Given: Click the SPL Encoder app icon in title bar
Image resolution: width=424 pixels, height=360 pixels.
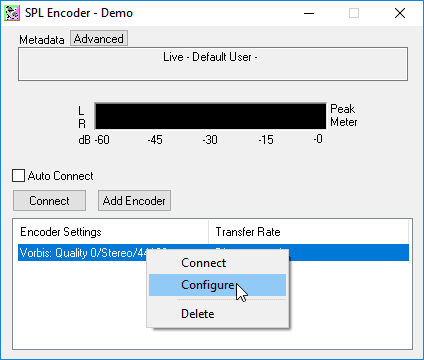Looking at the screenshot, I should [12, 13].
